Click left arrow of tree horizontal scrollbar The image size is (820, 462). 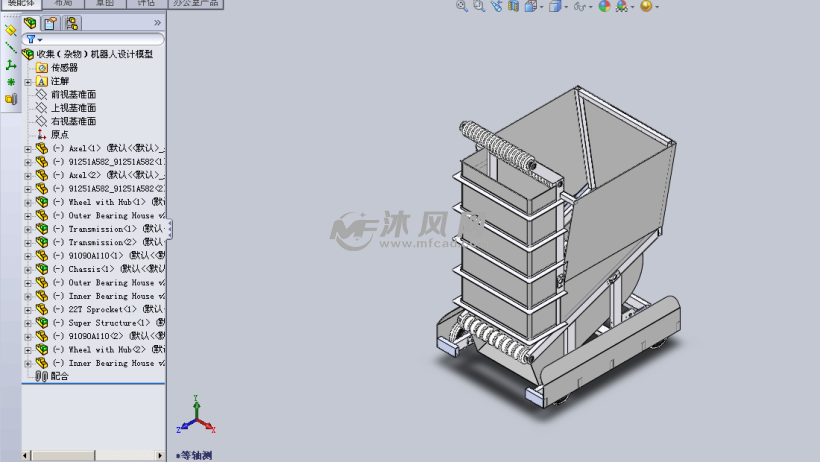point(26,456)
